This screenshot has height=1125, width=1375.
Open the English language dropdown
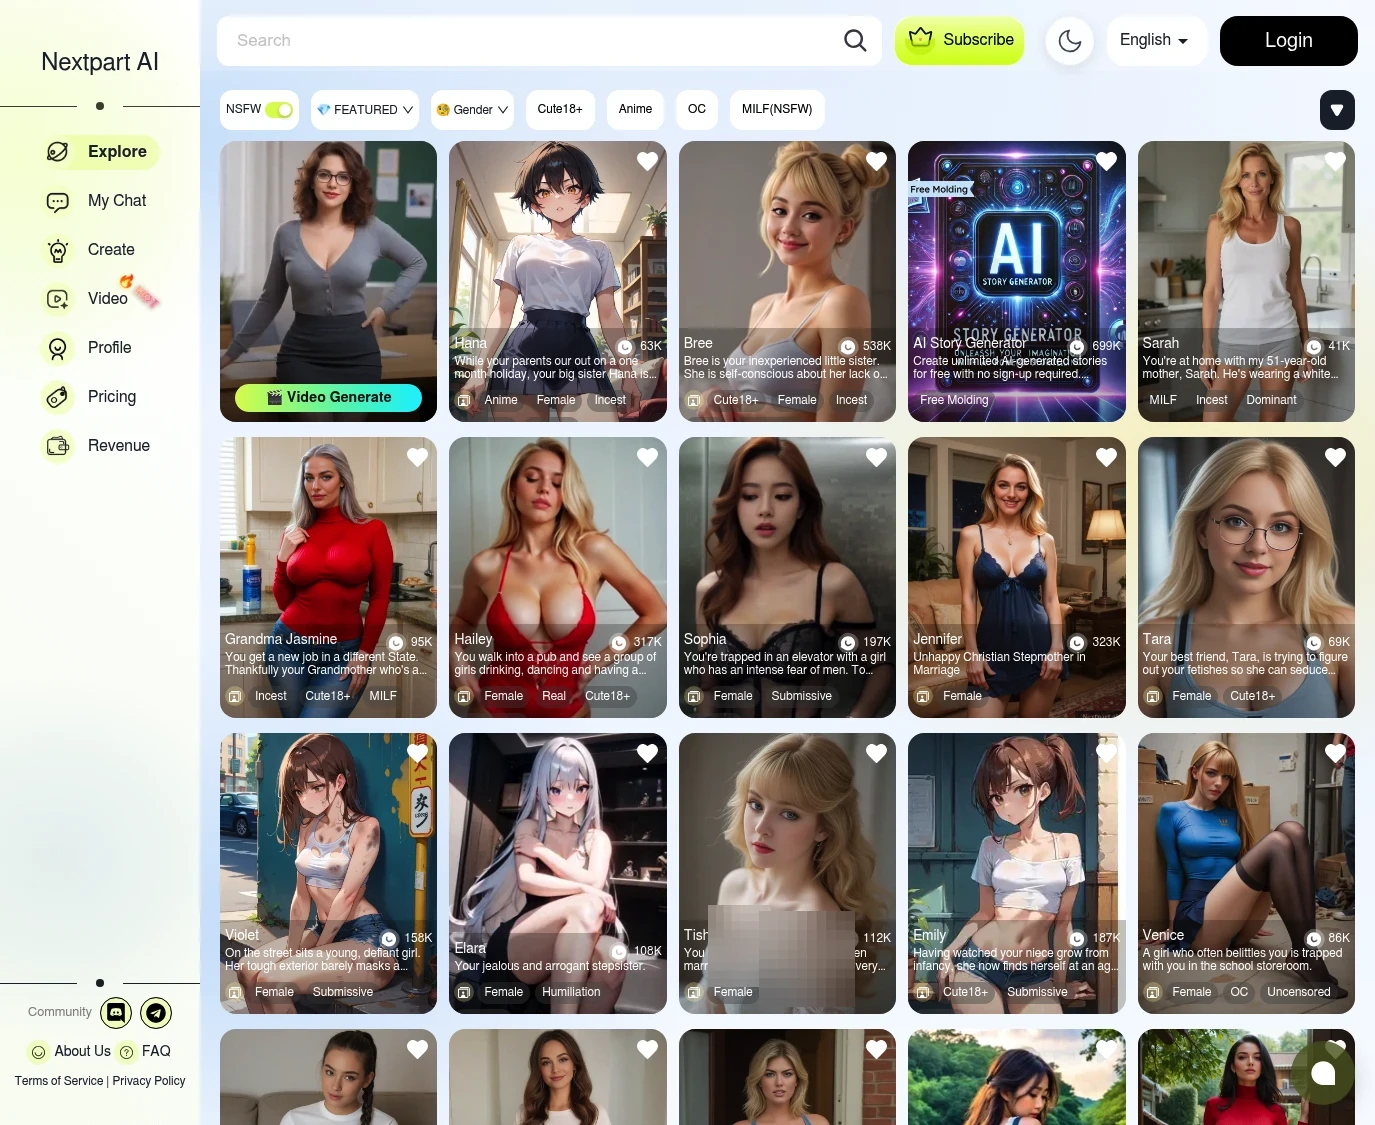pos(1156,41)
